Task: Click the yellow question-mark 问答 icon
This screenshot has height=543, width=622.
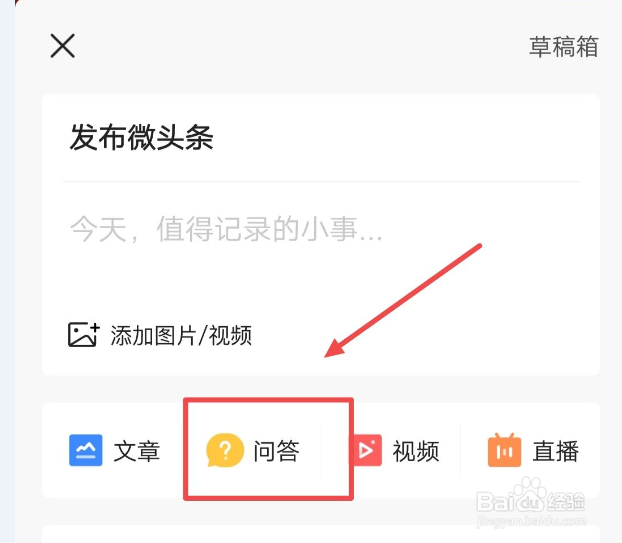Action: click(x=225, y=450)
